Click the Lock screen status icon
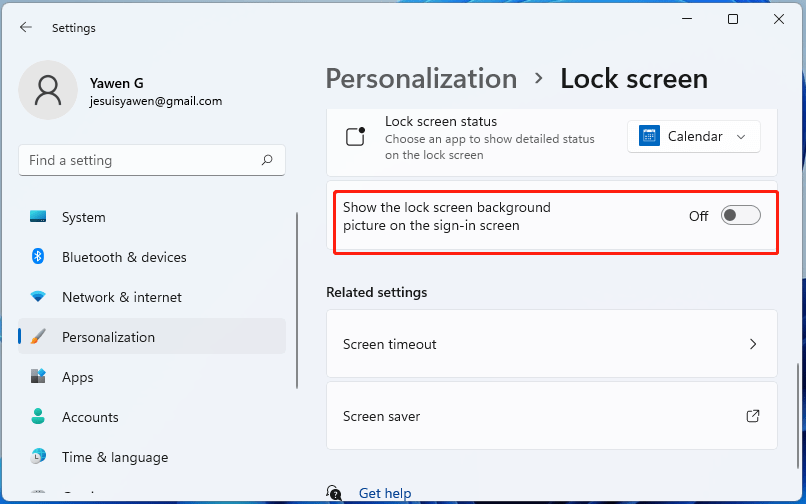Viewport: 806px width, 504px height. (355, 137)
